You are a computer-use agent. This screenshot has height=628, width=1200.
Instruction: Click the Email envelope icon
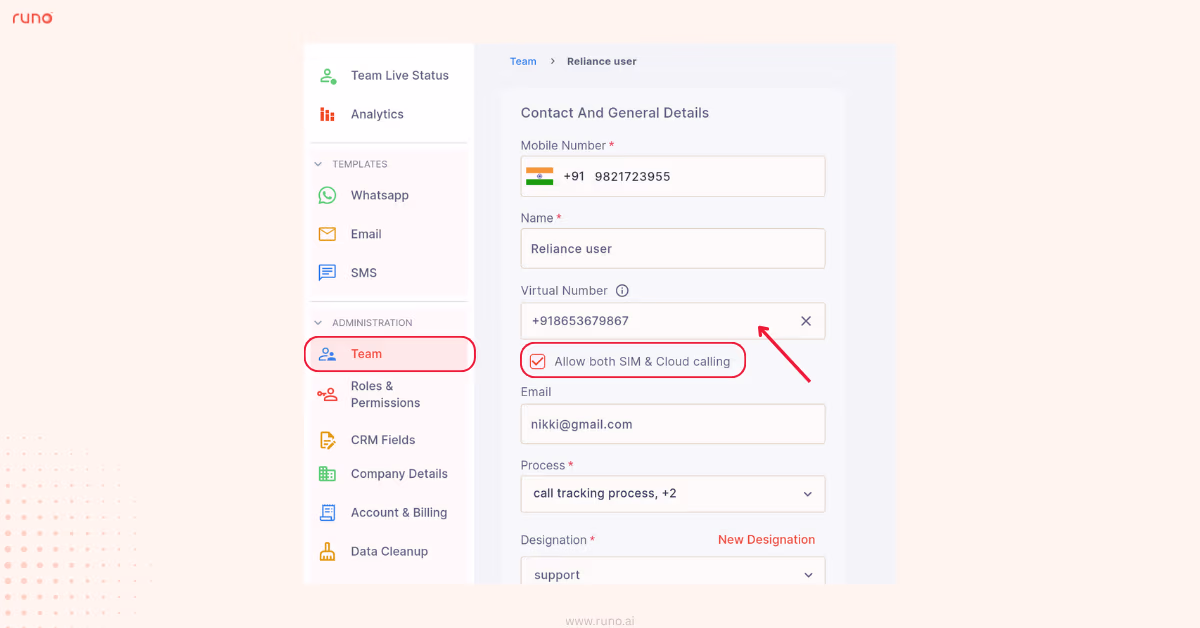click(327, 233)
